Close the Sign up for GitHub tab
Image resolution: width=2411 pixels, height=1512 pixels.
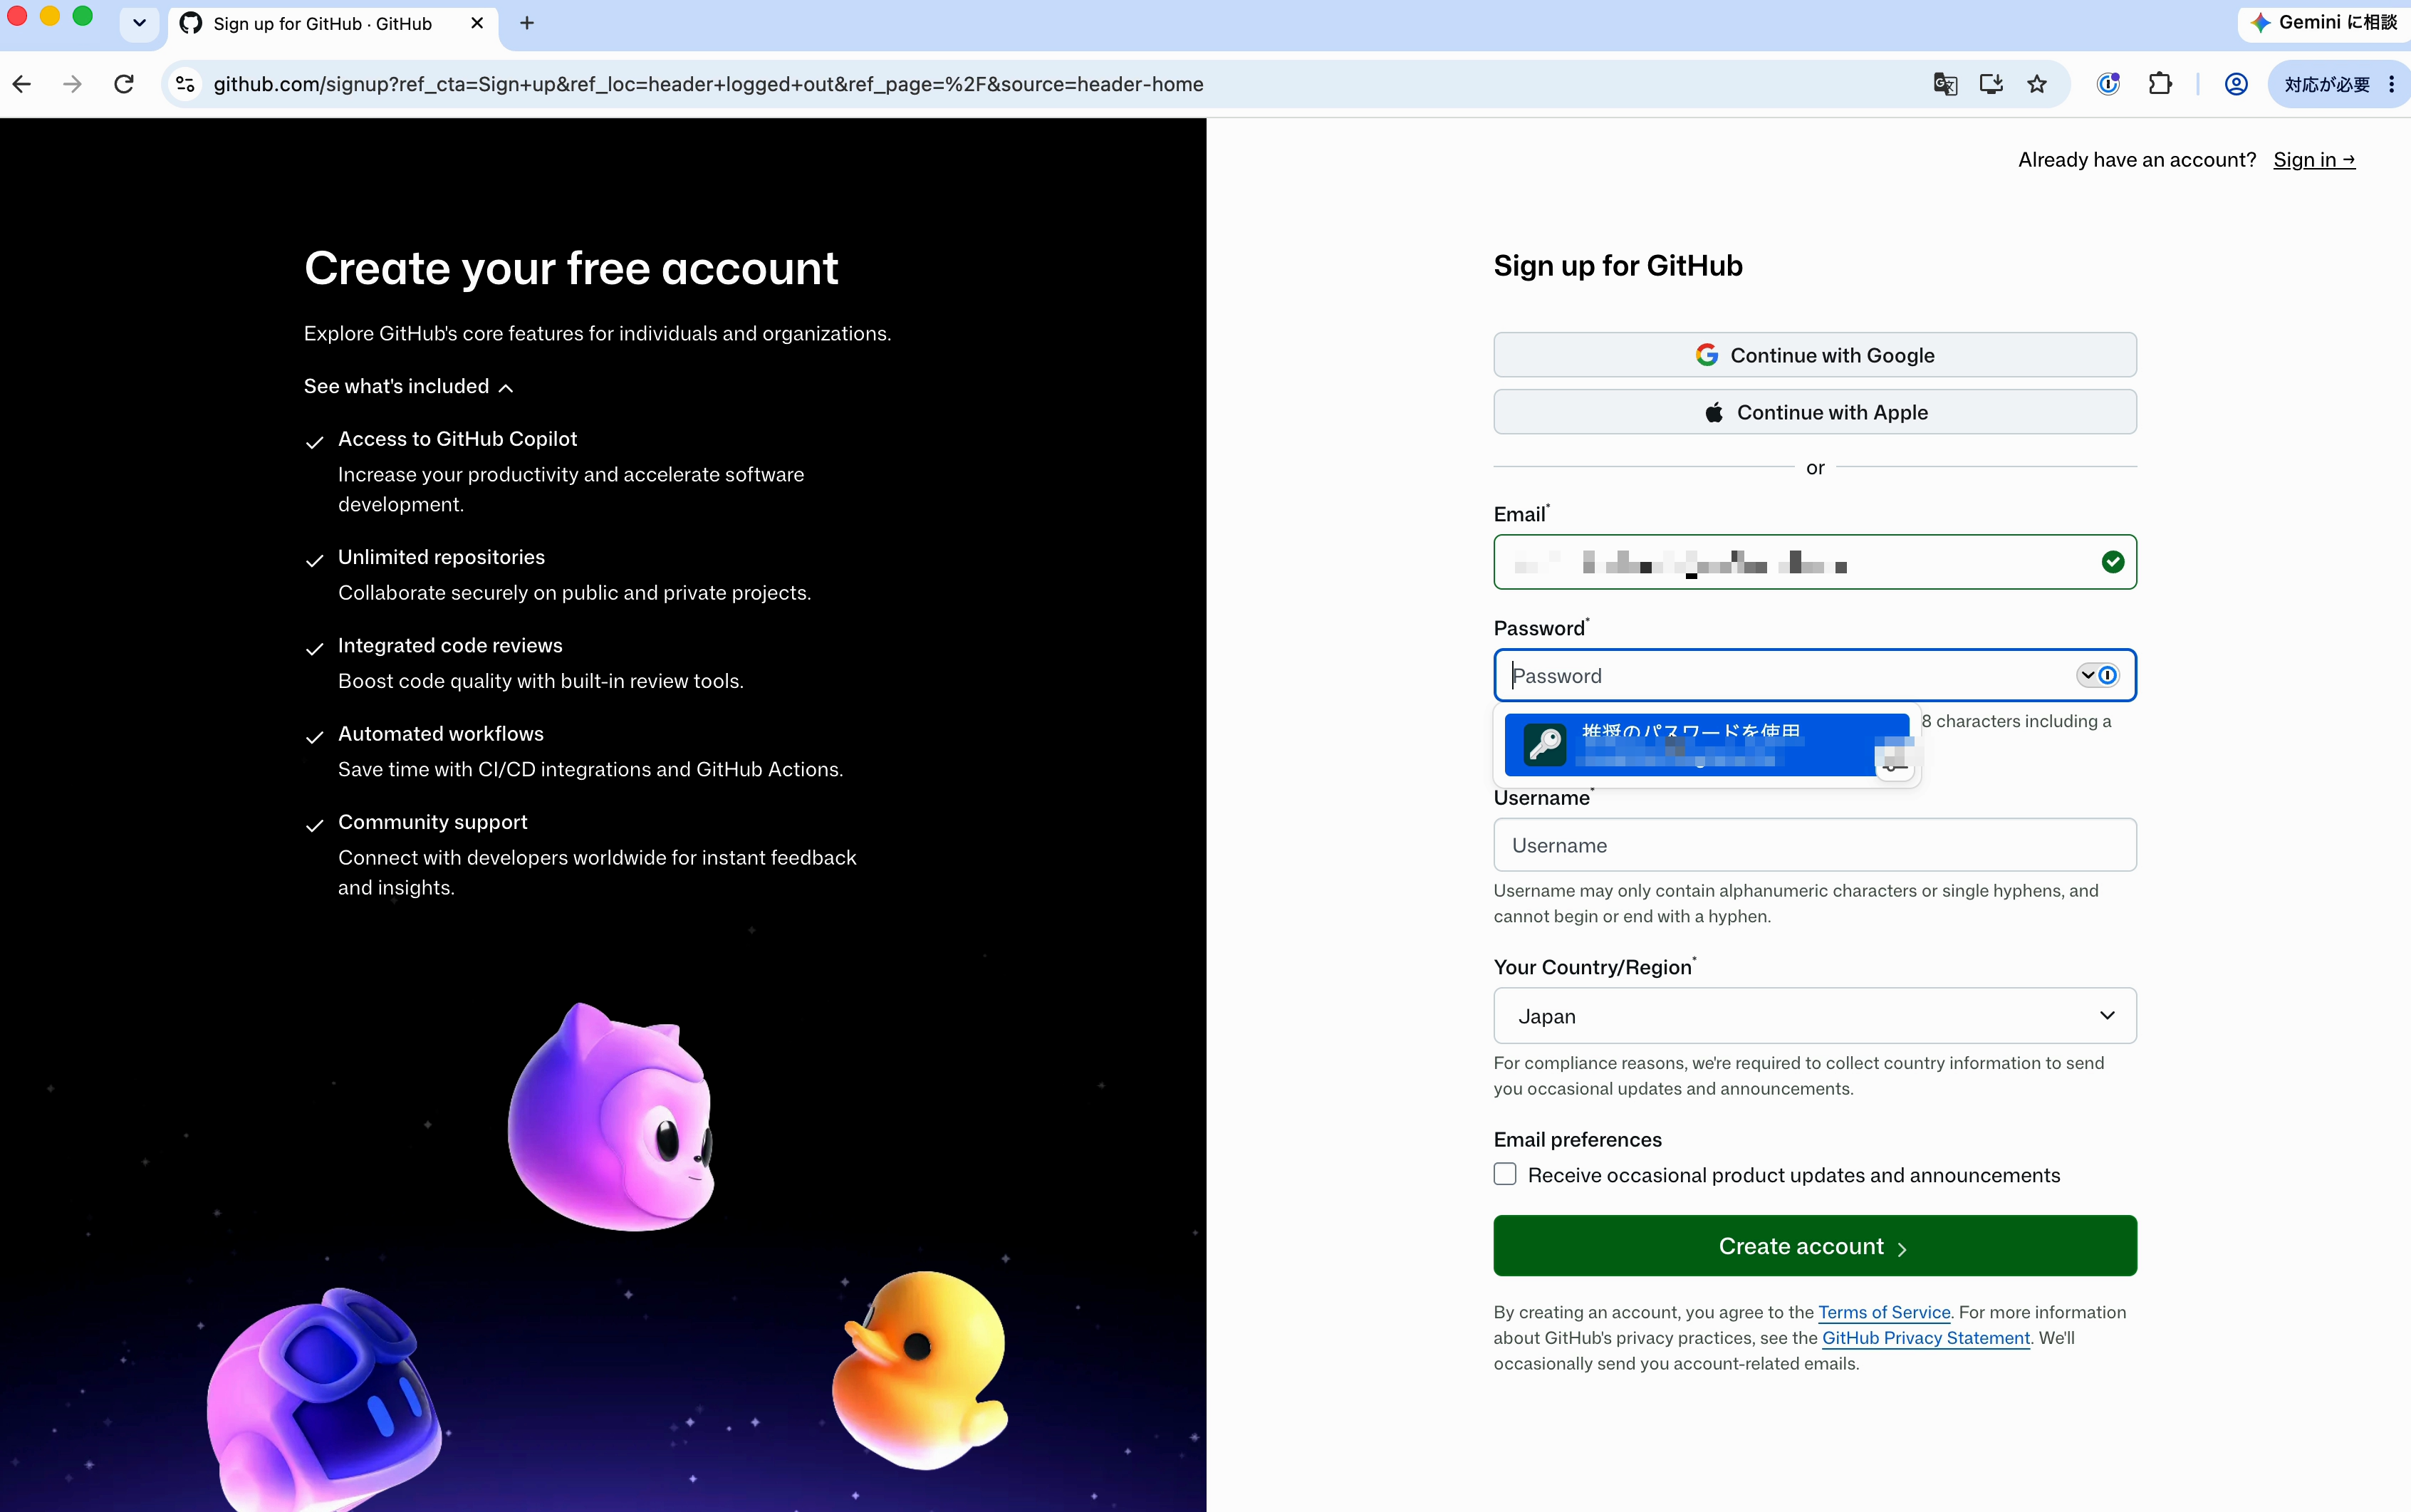point(477,23)
